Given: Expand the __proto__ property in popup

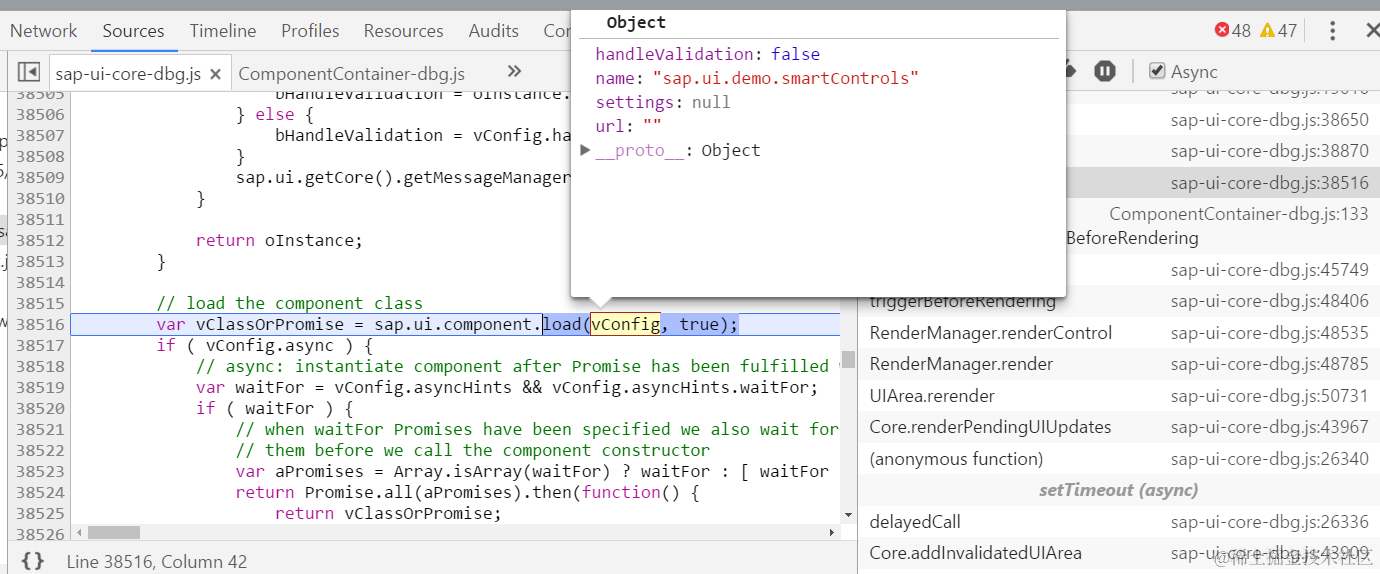Looking at the screenshot, I should pos(587,150).
